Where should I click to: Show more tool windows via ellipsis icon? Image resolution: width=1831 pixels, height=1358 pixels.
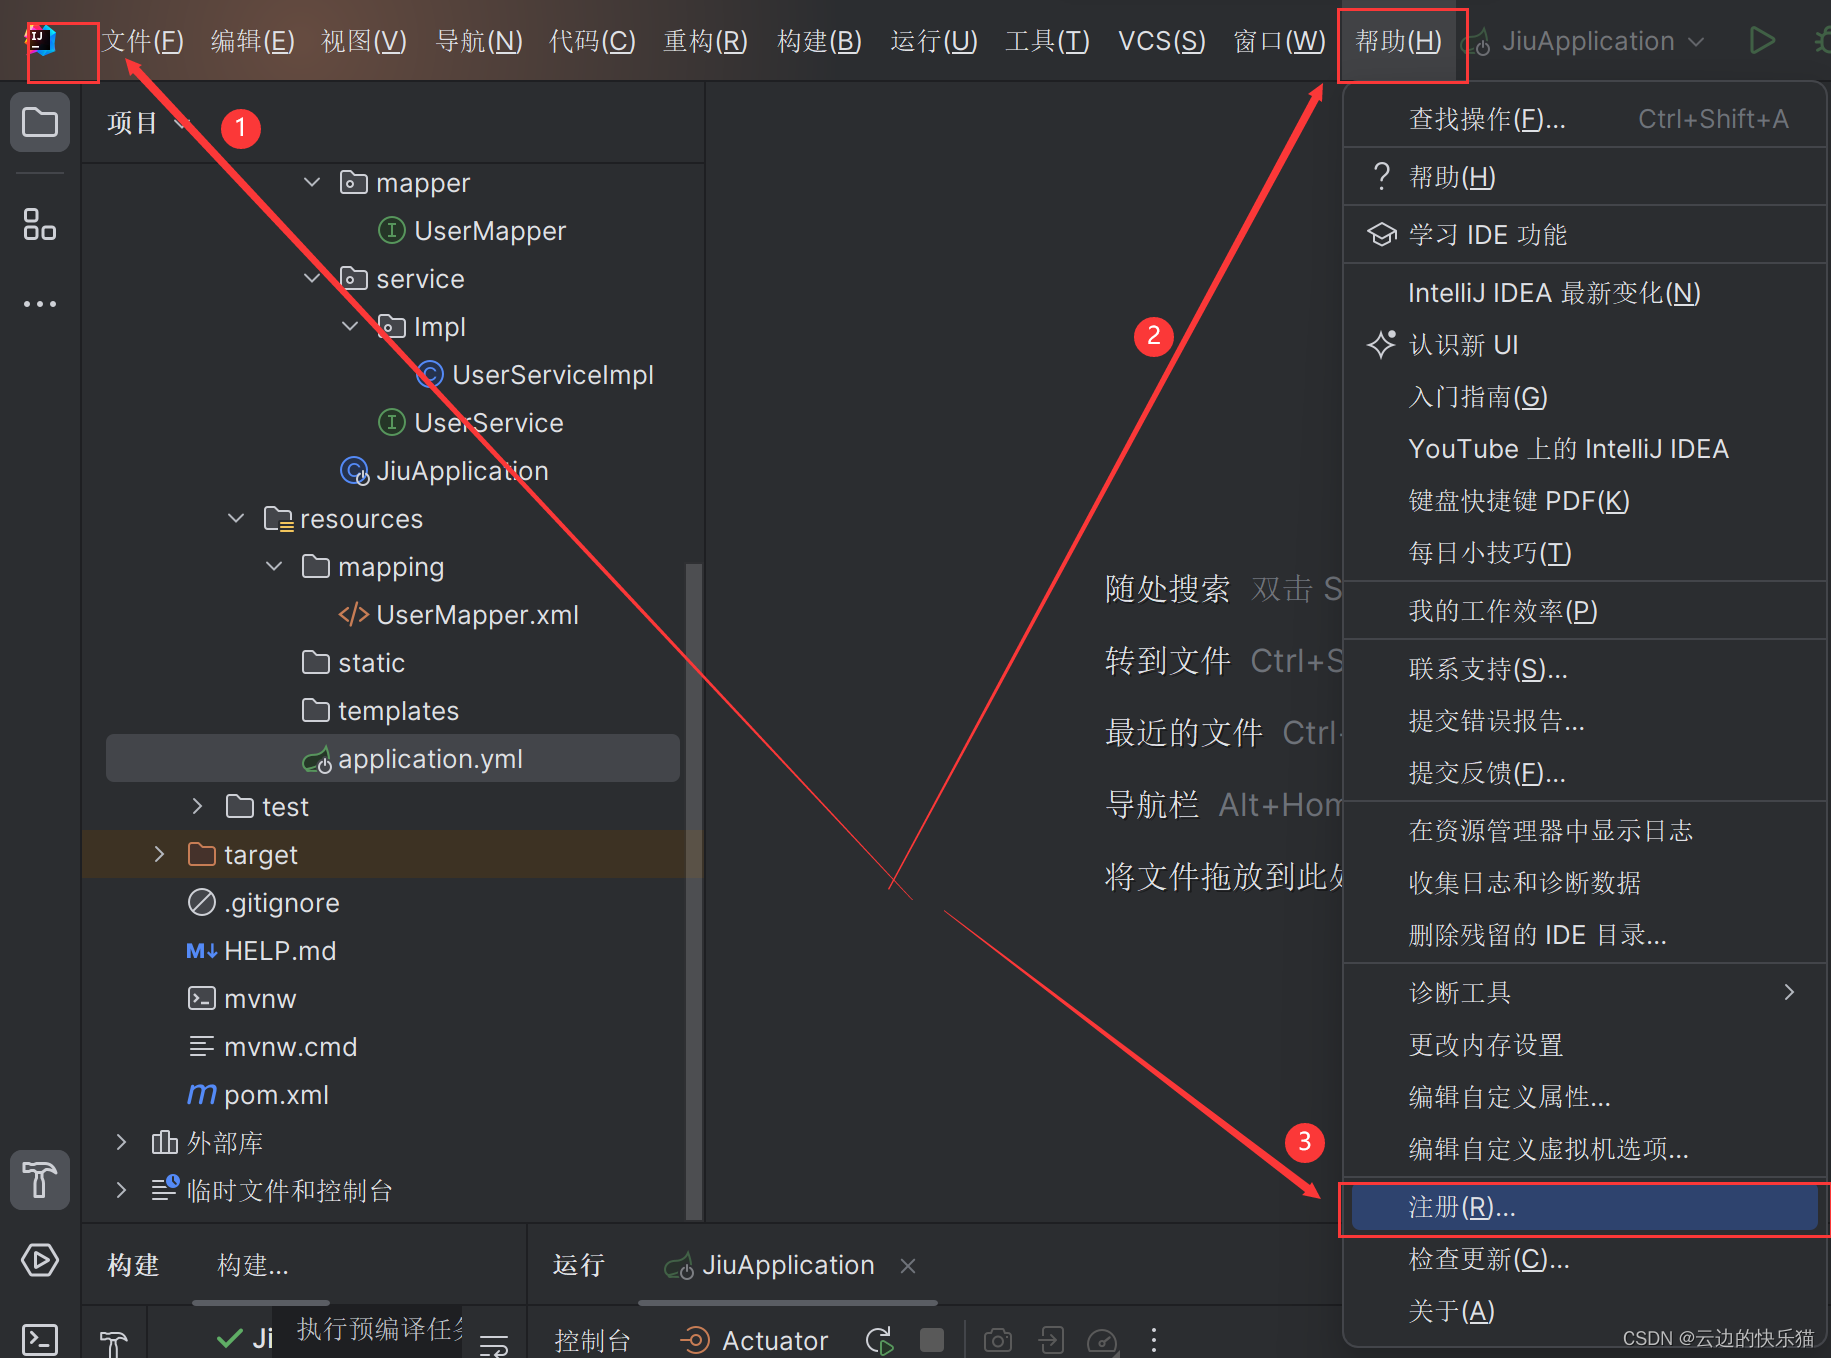pyautogui.click(x=40, y=303)
